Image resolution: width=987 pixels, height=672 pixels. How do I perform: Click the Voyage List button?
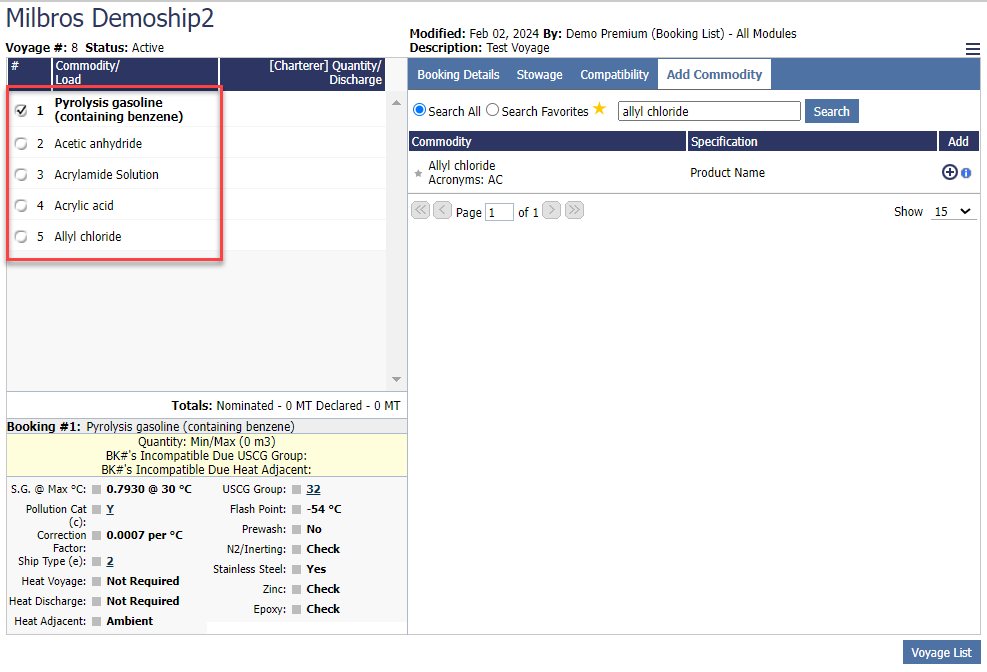tap(941, 652)
